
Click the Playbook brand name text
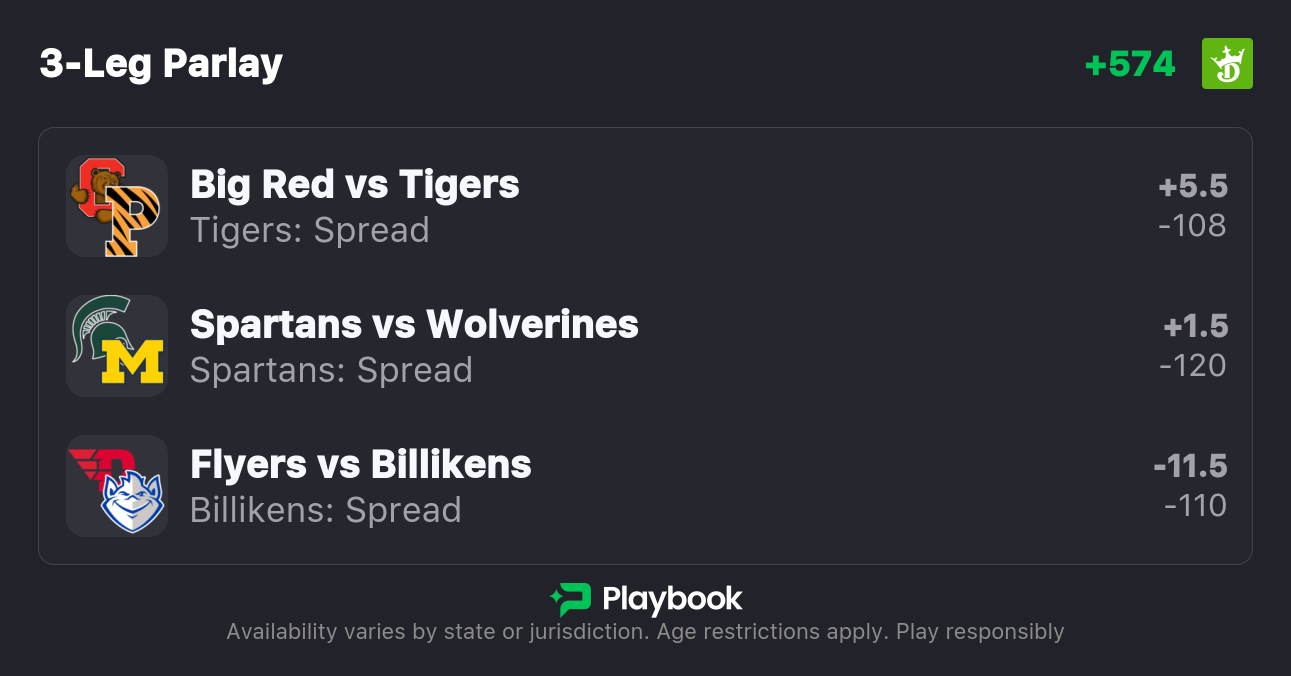coord(672,599)
